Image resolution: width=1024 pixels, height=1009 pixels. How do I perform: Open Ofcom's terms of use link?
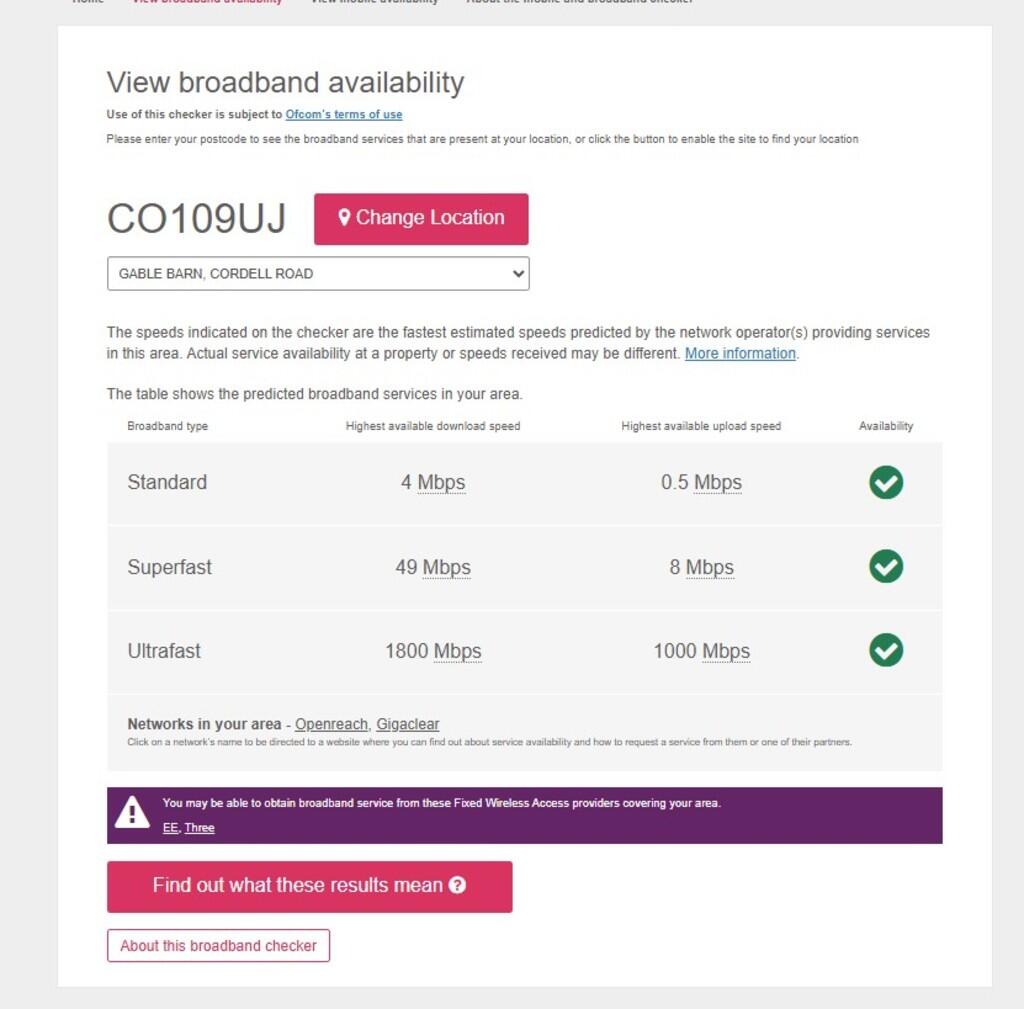tap(344, 114)
